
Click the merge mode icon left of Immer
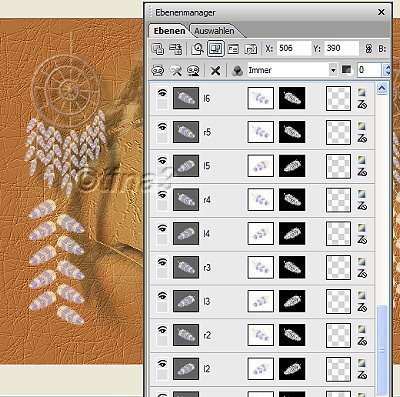[237, 70]
